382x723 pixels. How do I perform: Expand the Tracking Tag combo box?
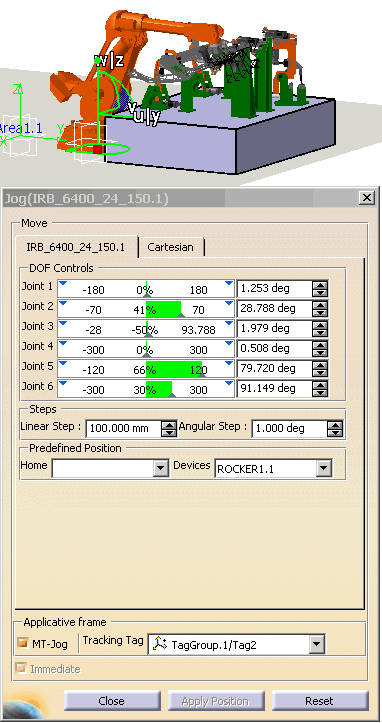[x=316, y=644]
